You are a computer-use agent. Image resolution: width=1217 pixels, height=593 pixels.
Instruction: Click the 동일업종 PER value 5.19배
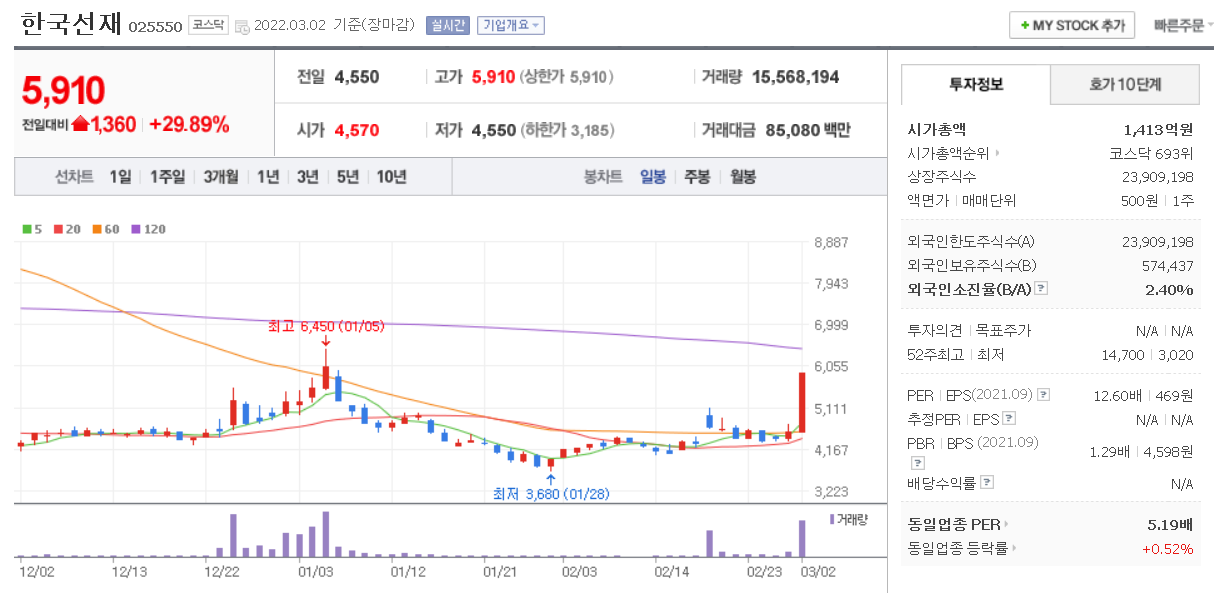(1171, 524)
